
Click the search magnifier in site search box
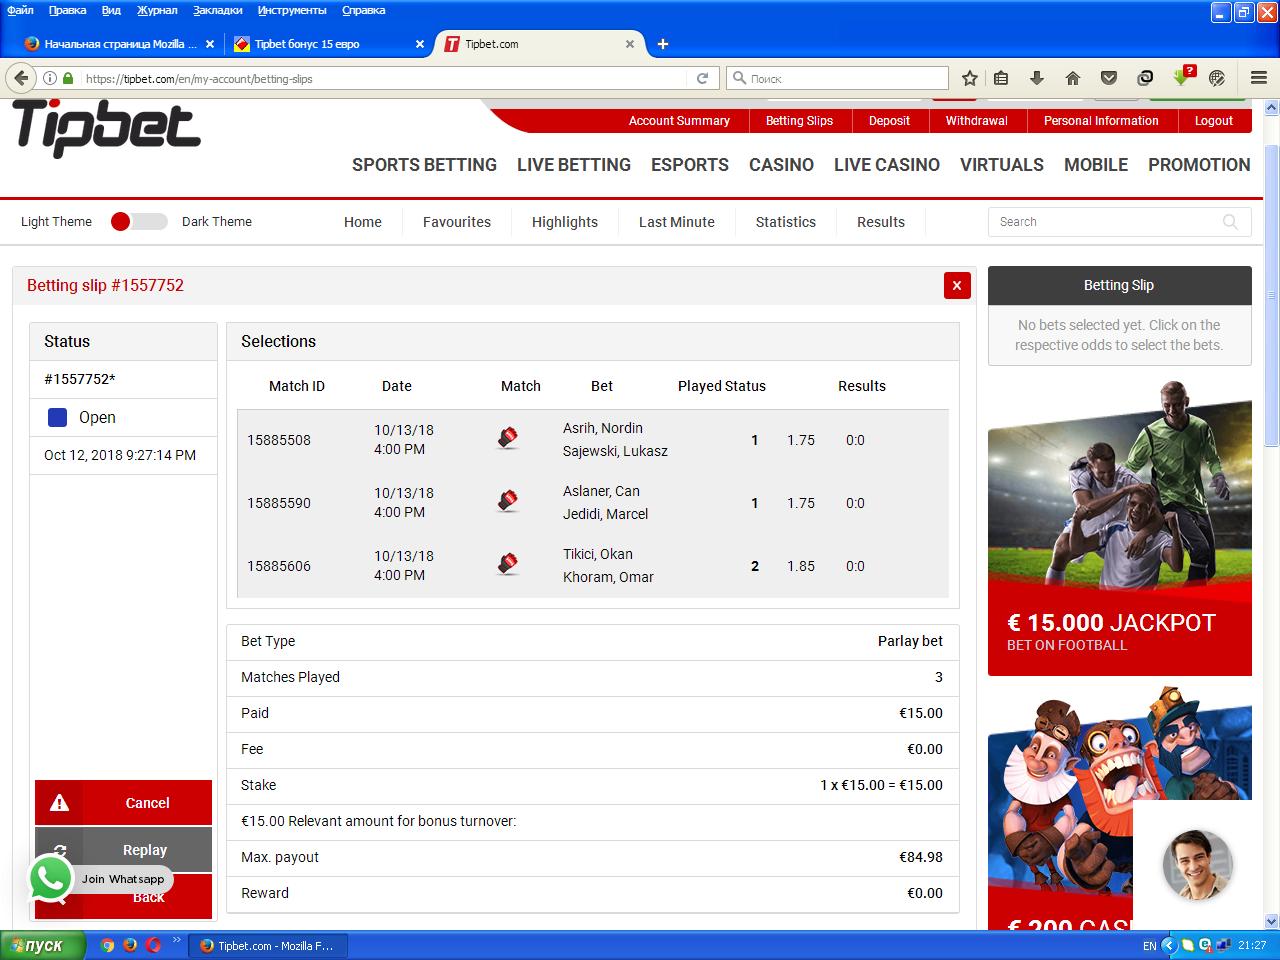pyautogui.click(x=1230, y=222)
